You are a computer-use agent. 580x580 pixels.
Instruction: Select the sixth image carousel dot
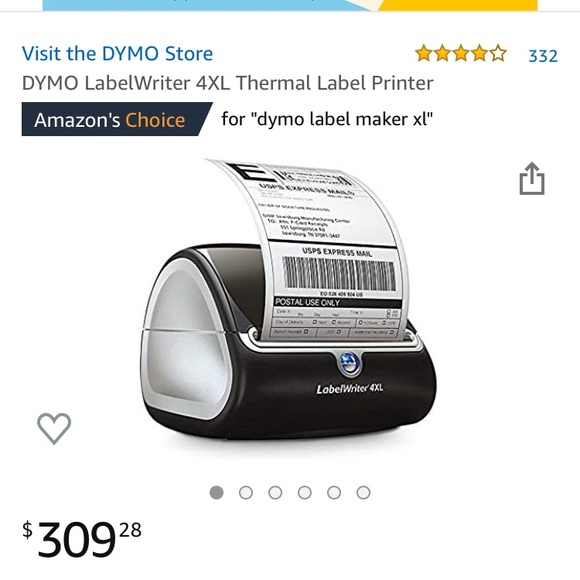[x=363, y=492]
